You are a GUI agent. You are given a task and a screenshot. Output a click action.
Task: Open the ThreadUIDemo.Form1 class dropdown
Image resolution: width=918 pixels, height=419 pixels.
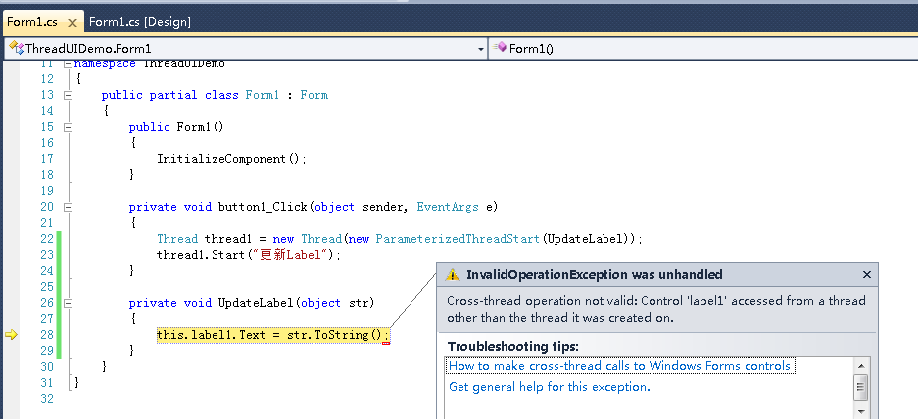(481, 49)
